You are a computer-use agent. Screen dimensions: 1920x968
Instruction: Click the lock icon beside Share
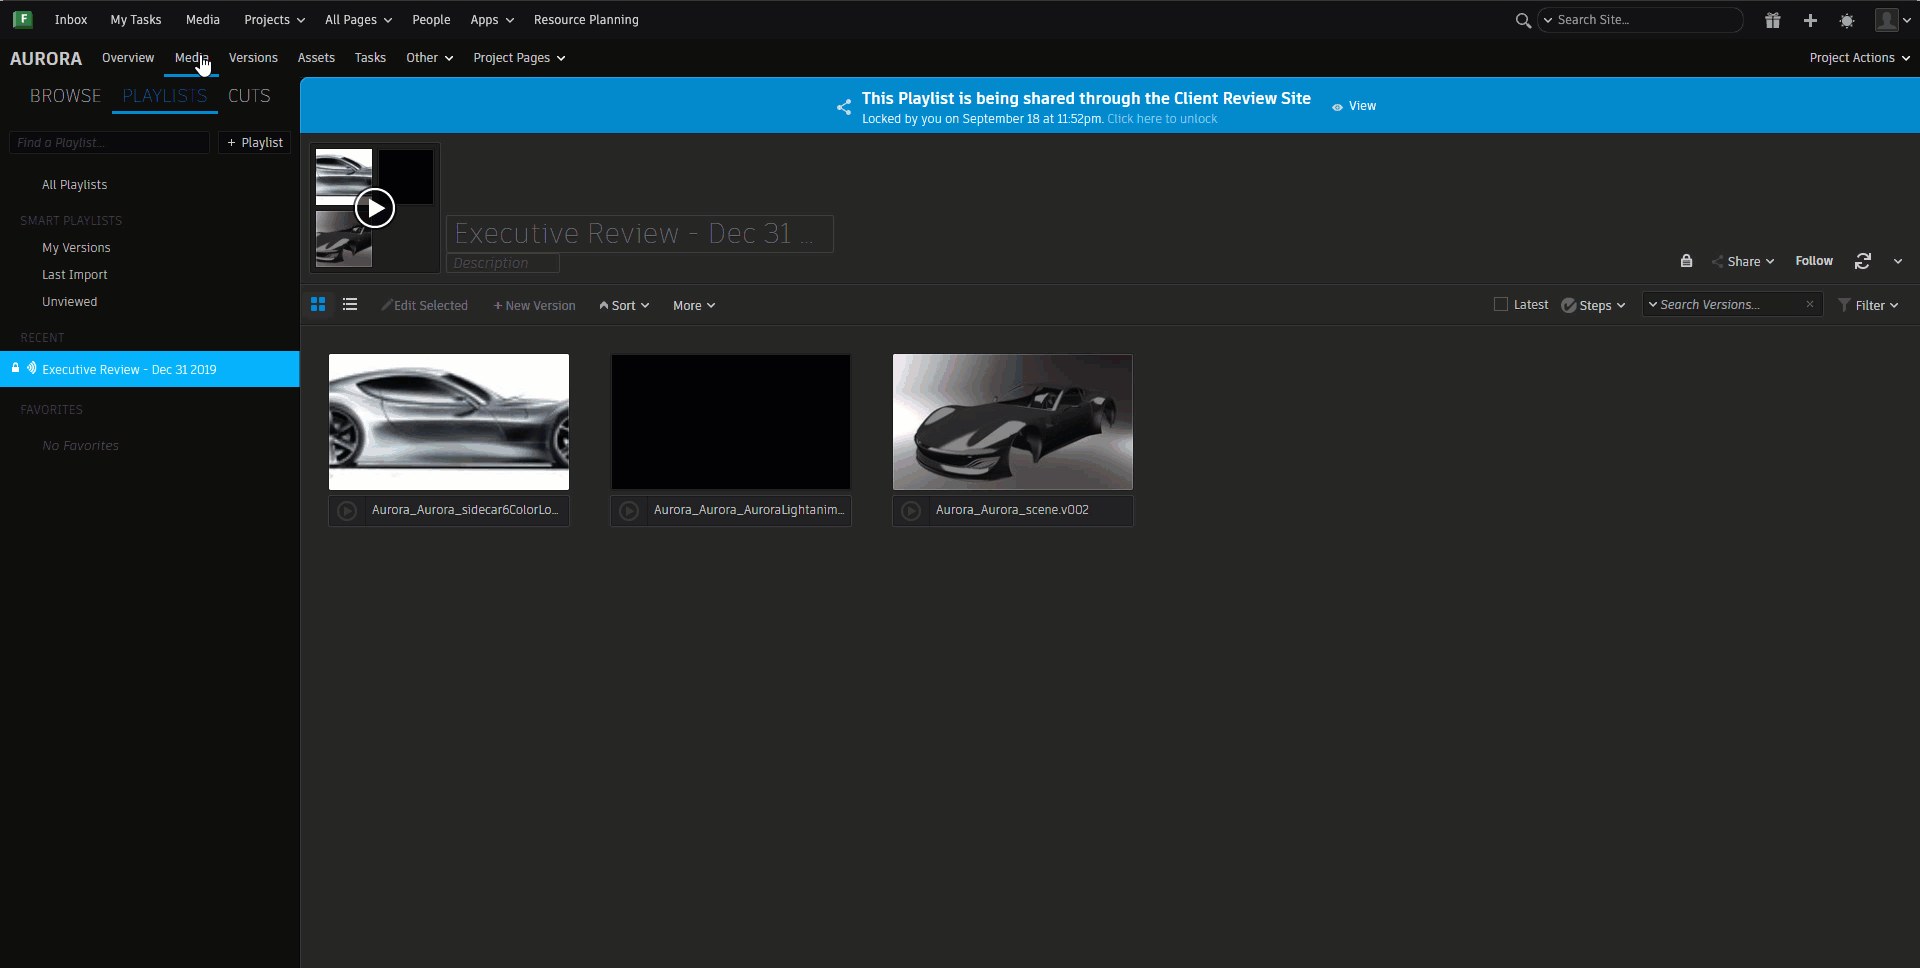click(x=1686, y=261)
